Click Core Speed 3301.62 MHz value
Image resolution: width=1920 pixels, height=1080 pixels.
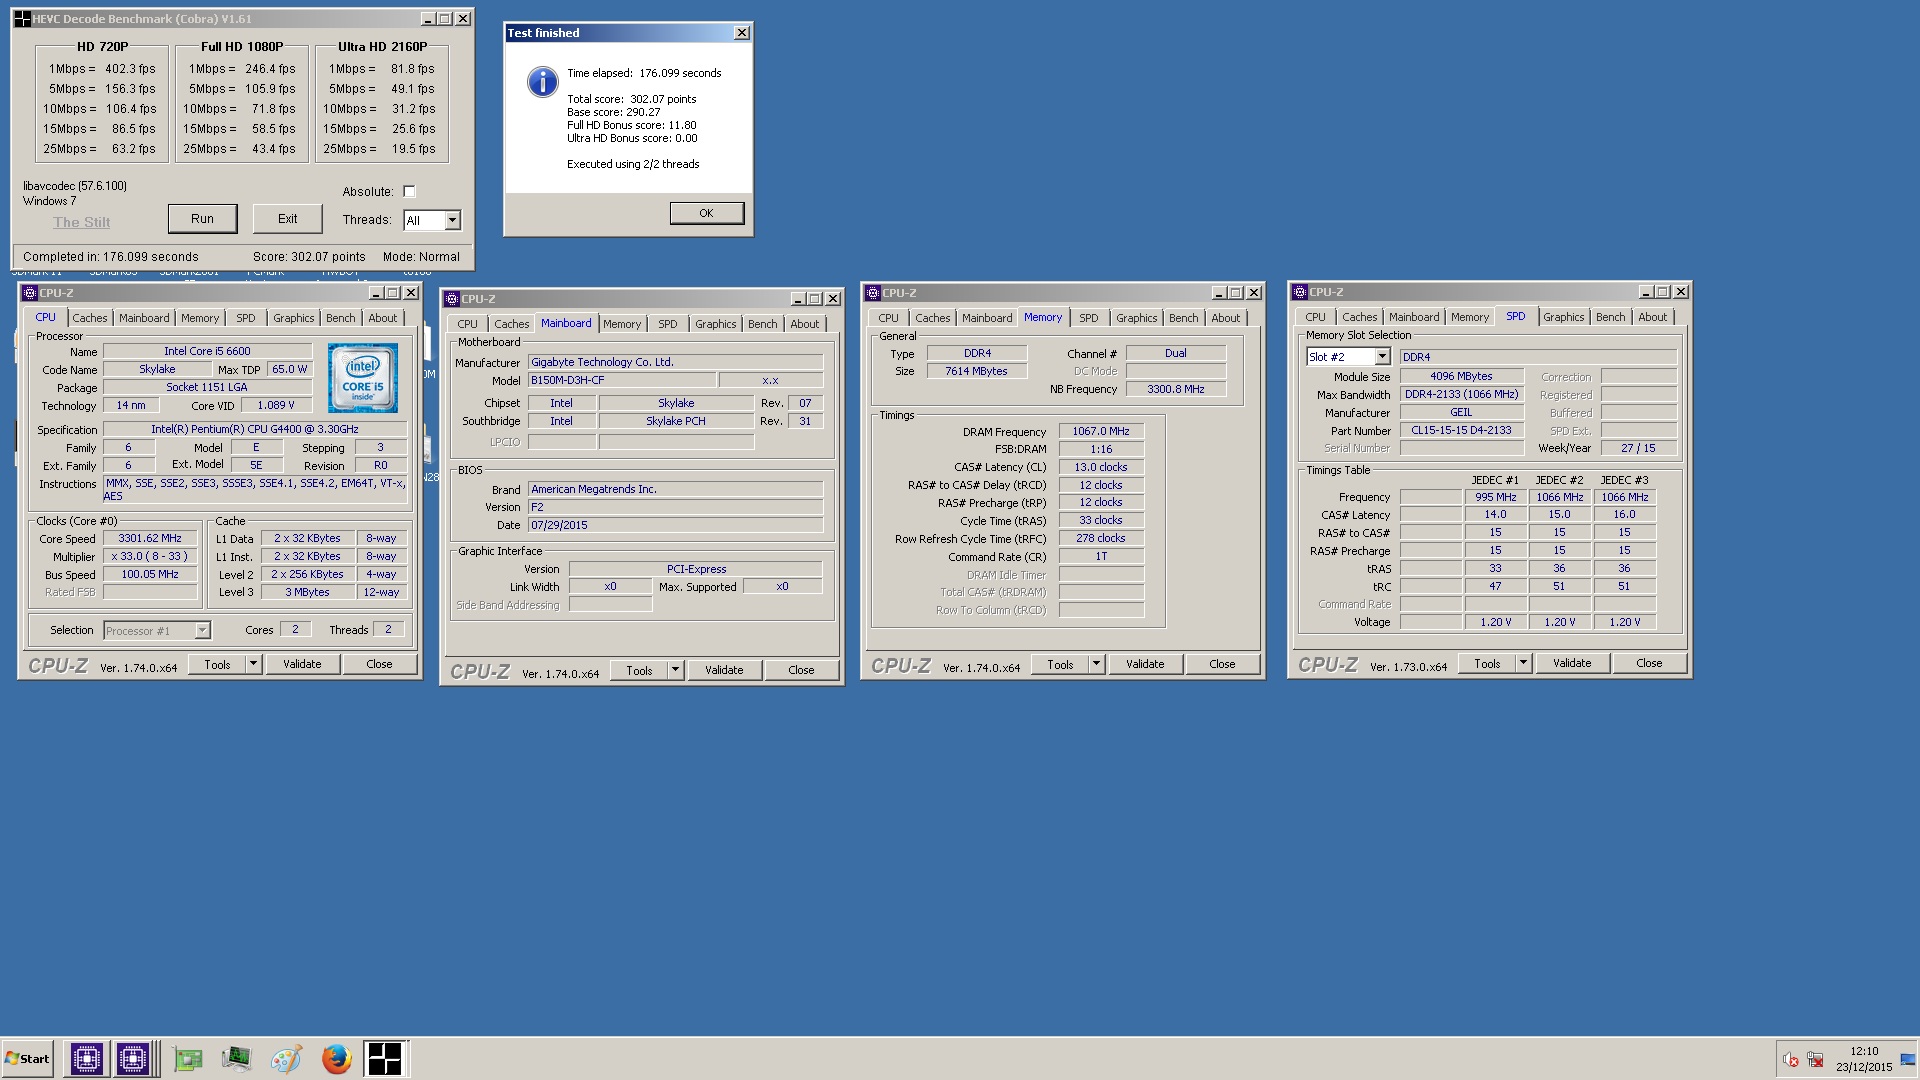click(x=150, y=538)
